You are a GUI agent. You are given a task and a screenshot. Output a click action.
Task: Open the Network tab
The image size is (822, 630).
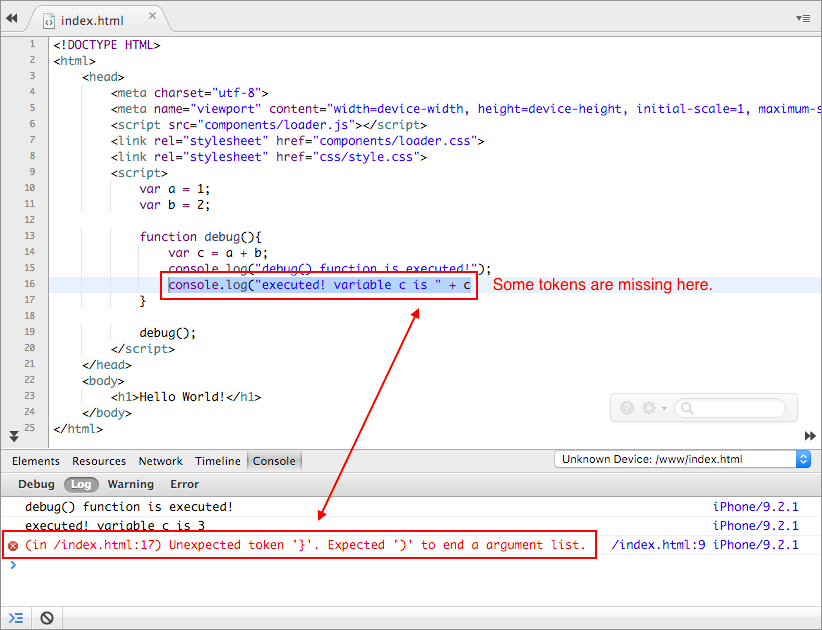pyautogui.click(x=160, y=461)
